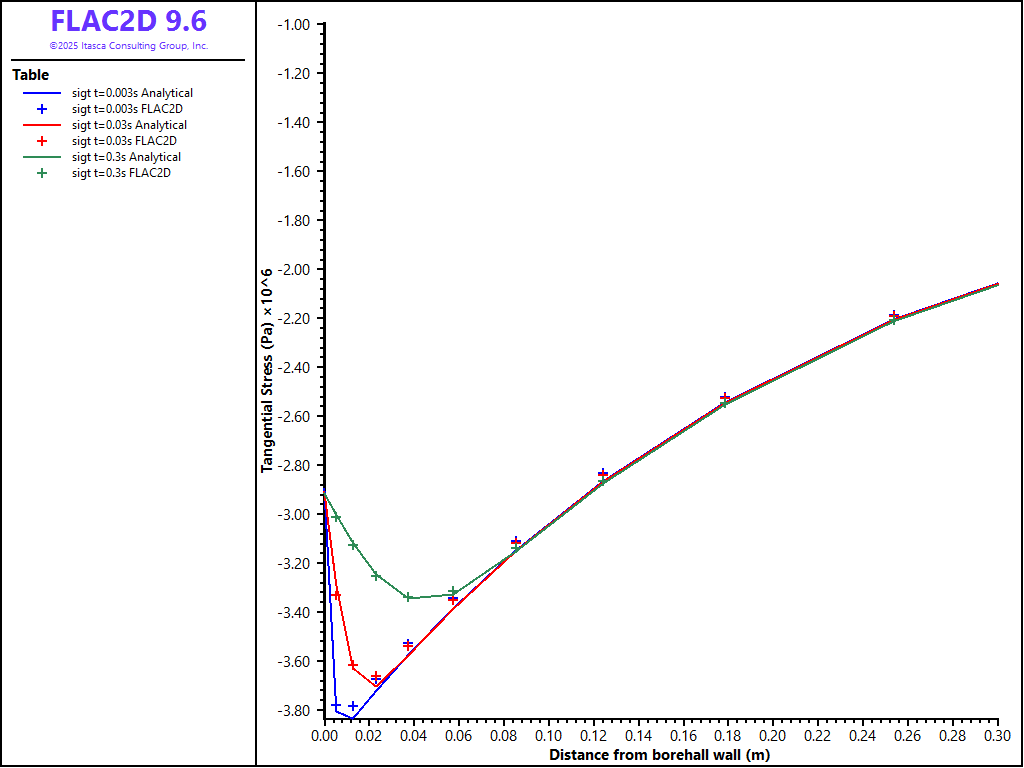Click the blue plus marker in the legend
Screen dimensions: 1024x768
pos(41,109)
